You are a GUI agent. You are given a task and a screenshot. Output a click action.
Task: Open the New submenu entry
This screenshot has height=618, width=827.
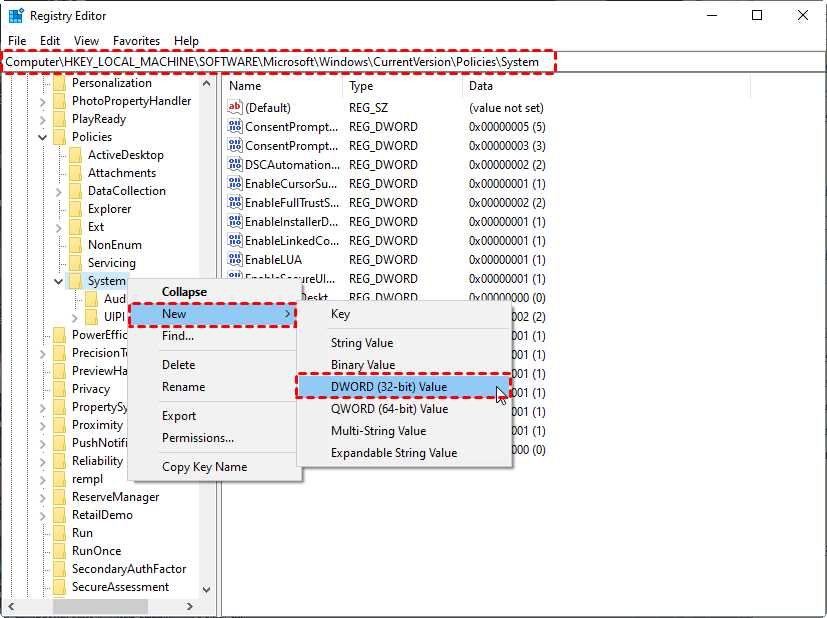(x=213, y=314)
